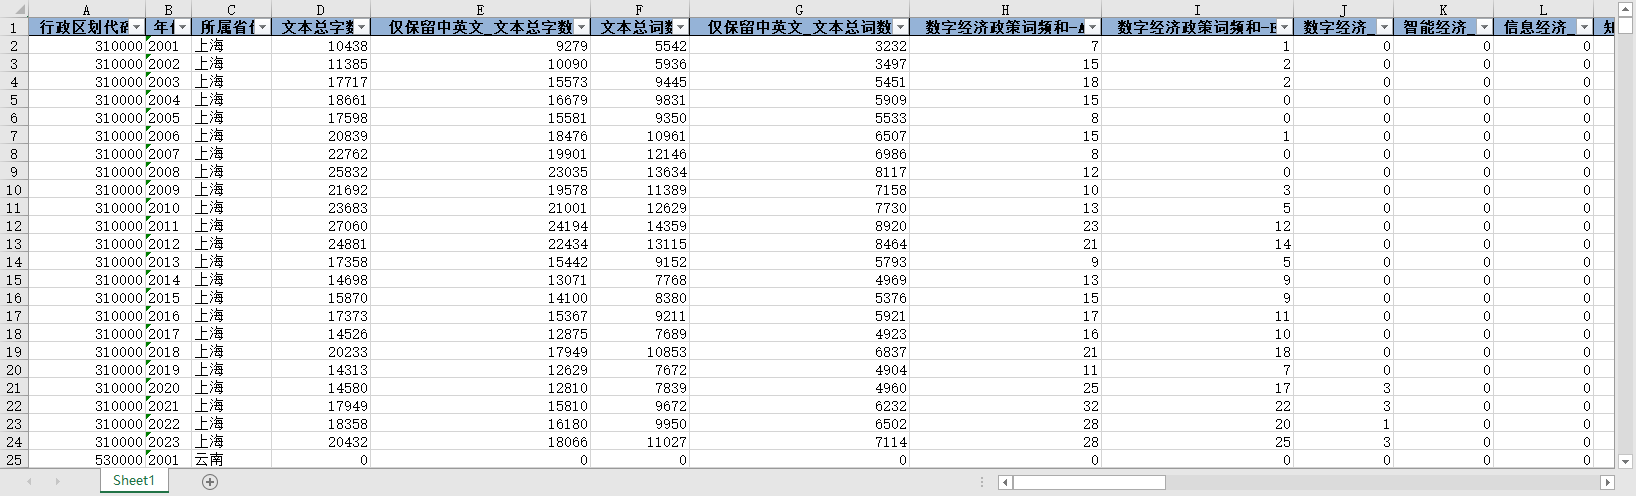This screenshot has height=496, width=1636.
Task: Open the 智能经济 column filter dropdown
Action: point(1484,28)
